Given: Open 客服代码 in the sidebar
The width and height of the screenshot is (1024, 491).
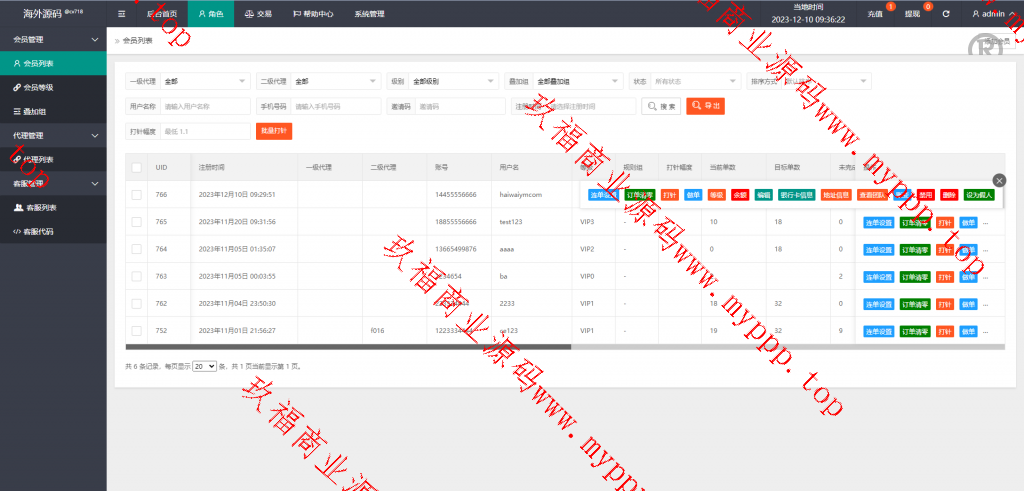Looking at the screenshot, I should [39, 232].
